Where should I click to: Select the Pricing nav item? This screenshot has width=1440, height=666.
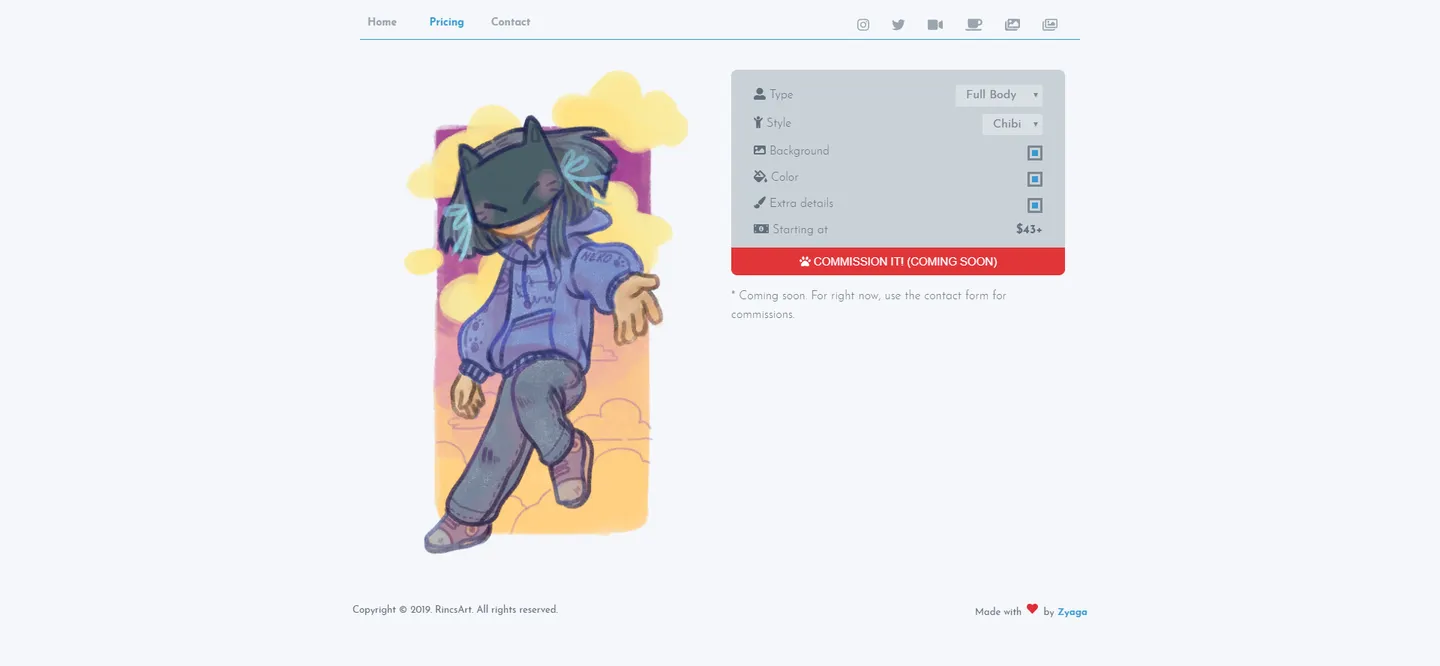(447, 22)
